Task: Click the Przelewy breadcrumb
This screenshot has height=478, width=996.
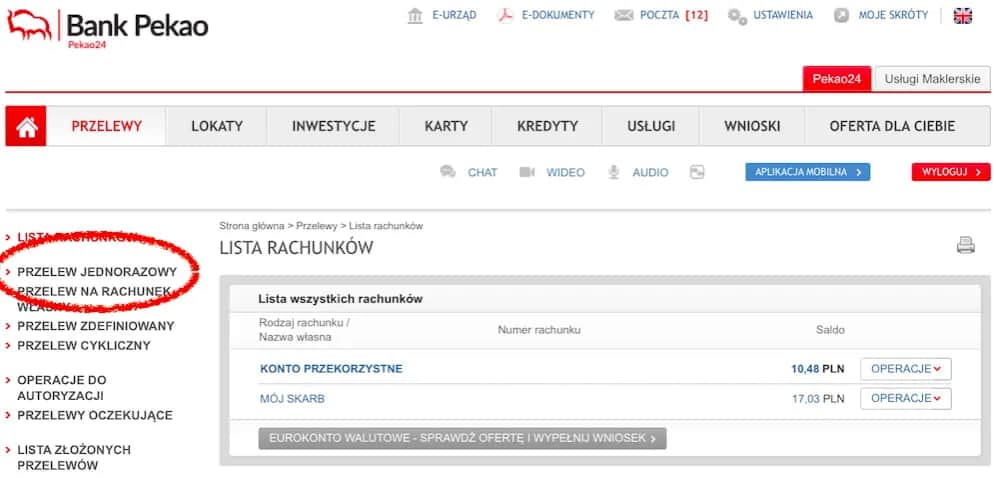Action: click(316, 226)
